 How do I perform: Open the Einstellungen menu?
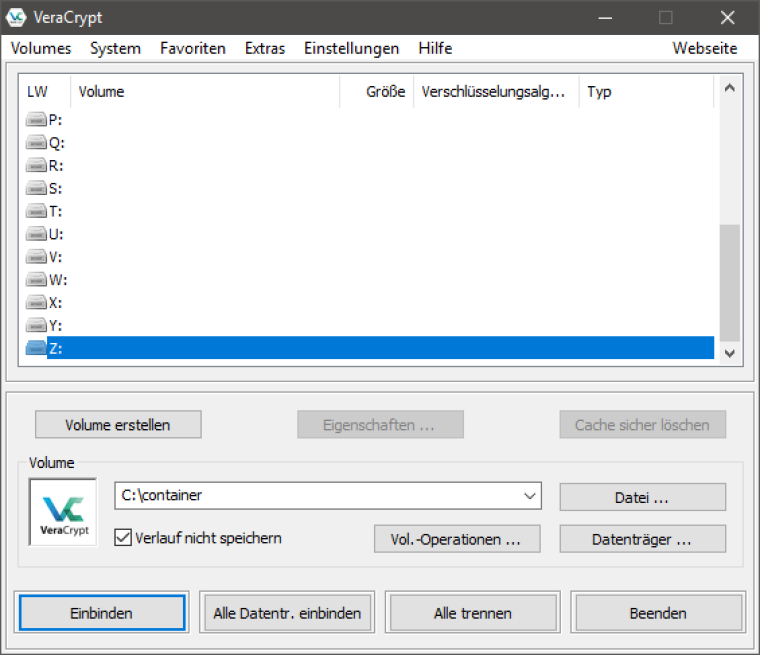click(x=351, y=48)
